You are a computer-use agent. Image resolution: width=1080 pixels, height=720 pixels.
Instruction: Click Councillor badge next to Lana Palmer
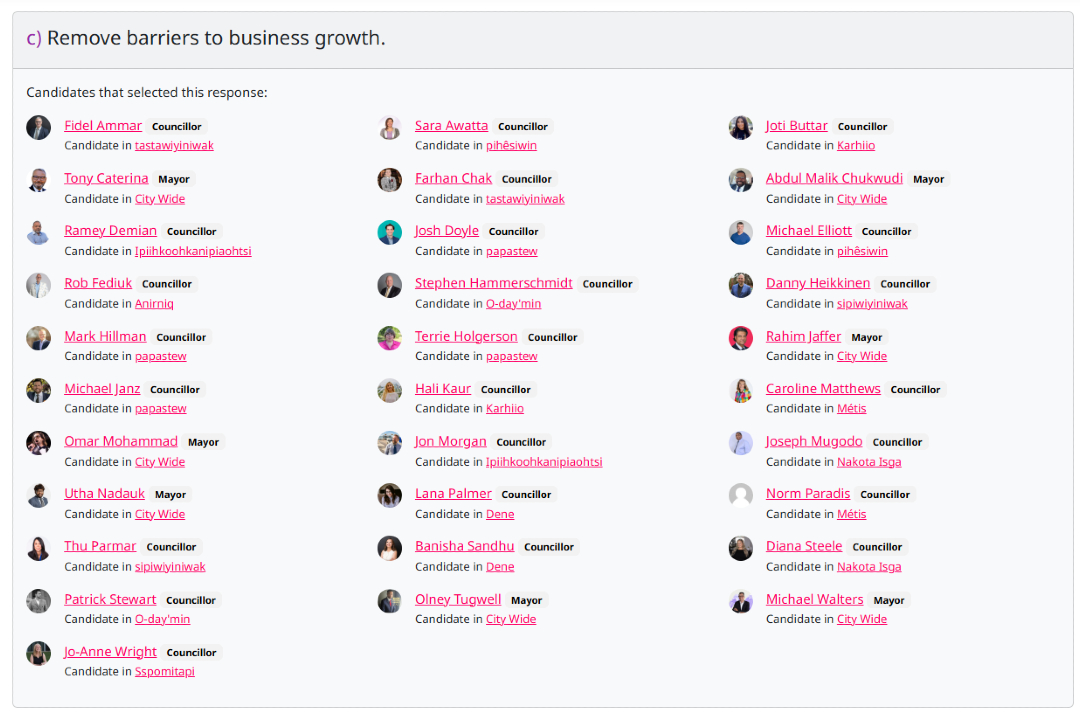point(526,495)
